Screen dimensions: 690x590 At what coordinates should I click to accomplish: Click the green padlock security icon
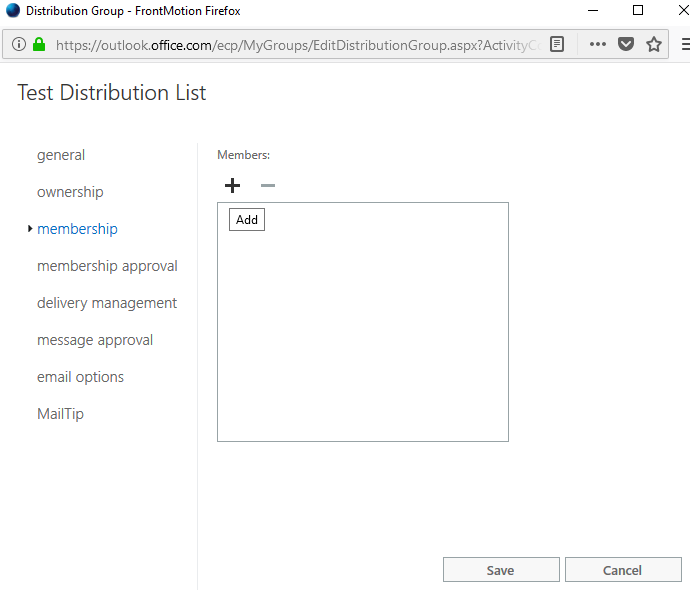click(39, 45)
